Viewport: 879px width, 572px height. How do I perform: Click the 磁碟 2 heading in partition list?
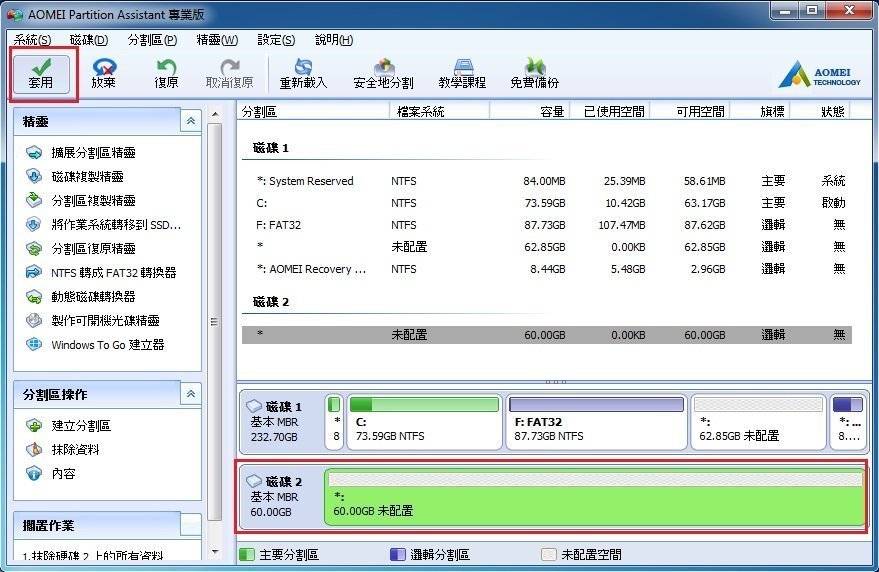tap(271, 302)
